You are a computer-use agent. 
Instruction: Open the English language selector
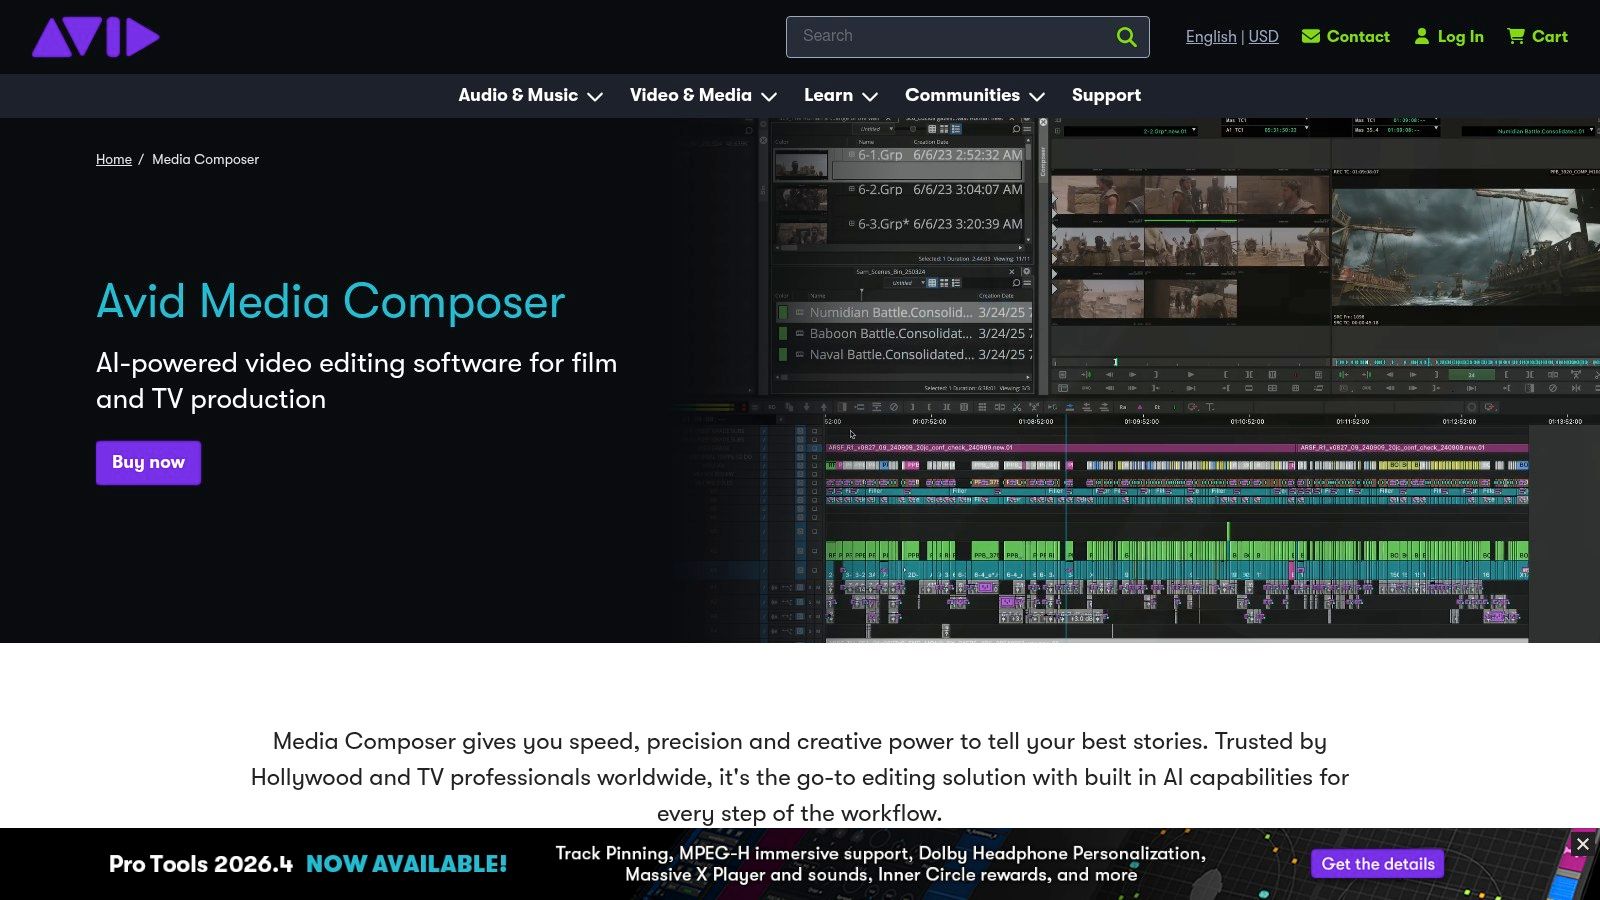click(x=1211, y=36)
